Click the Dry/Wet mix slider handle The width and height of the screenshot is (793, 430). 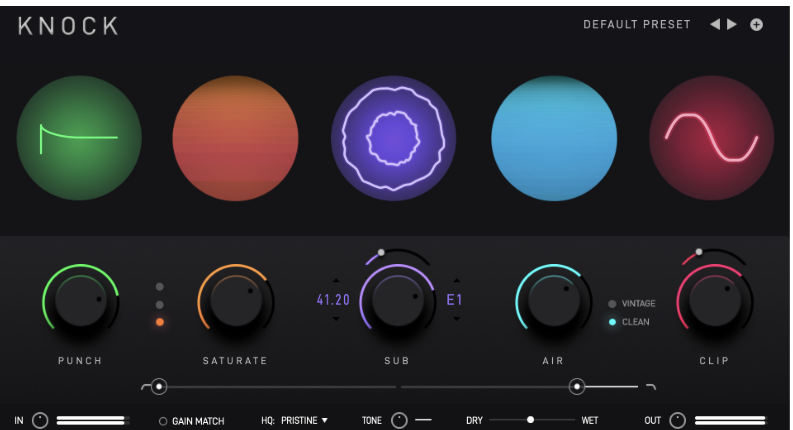coord(530,420)
